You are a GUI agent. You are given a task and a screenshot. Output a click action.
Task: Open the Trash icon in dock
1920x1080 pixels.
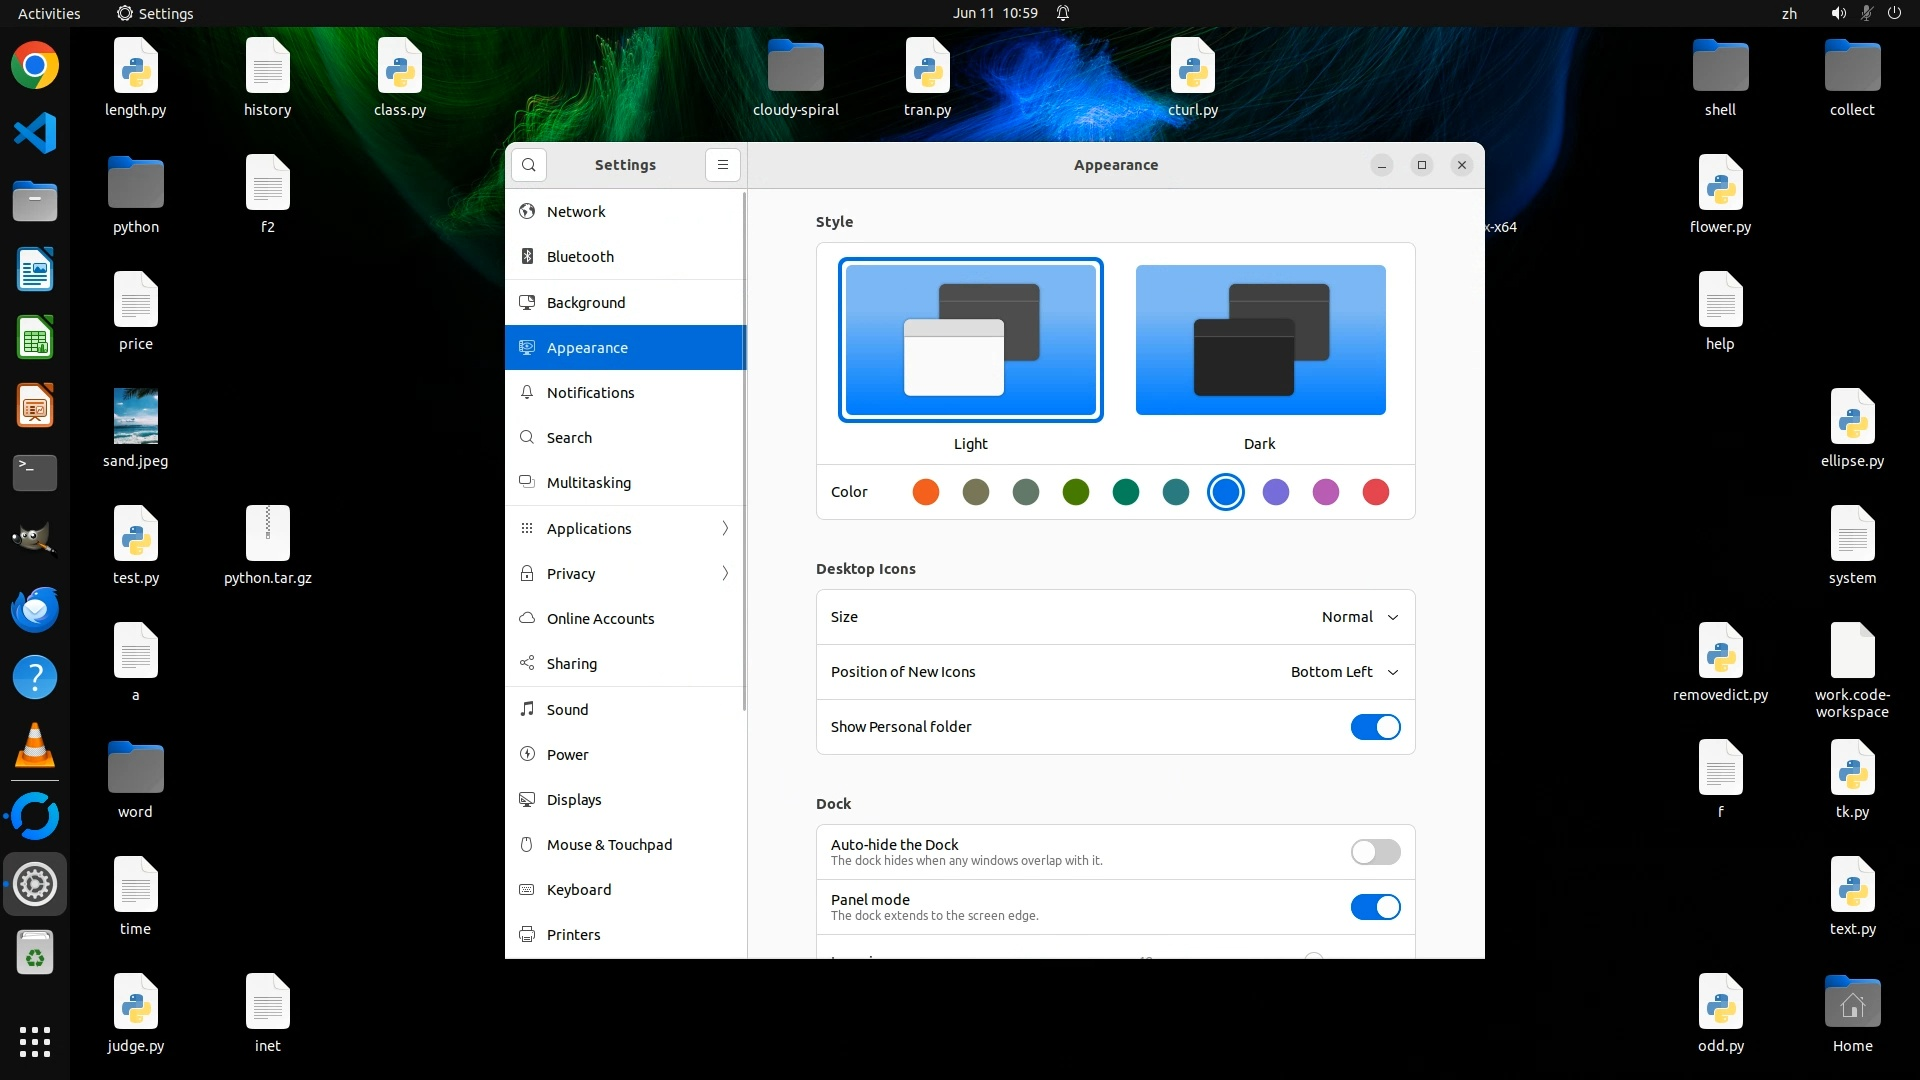(x=35, y=953)
